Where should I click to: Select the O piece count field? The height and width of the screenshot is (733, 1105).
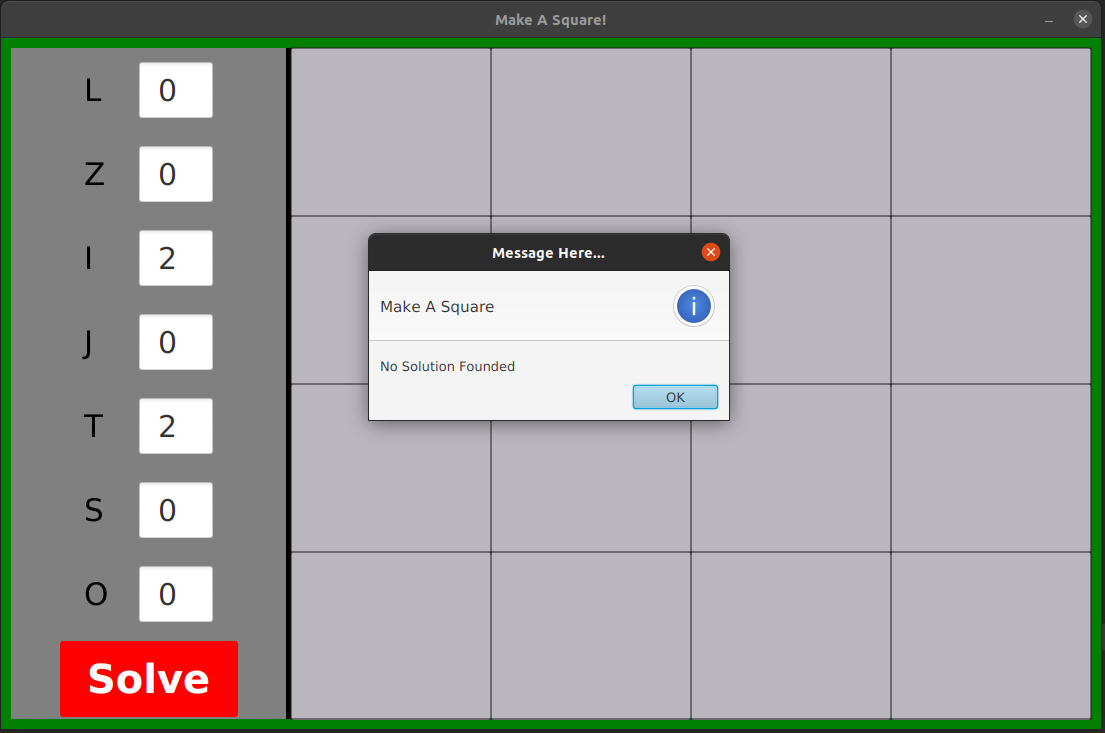[176, 594]
